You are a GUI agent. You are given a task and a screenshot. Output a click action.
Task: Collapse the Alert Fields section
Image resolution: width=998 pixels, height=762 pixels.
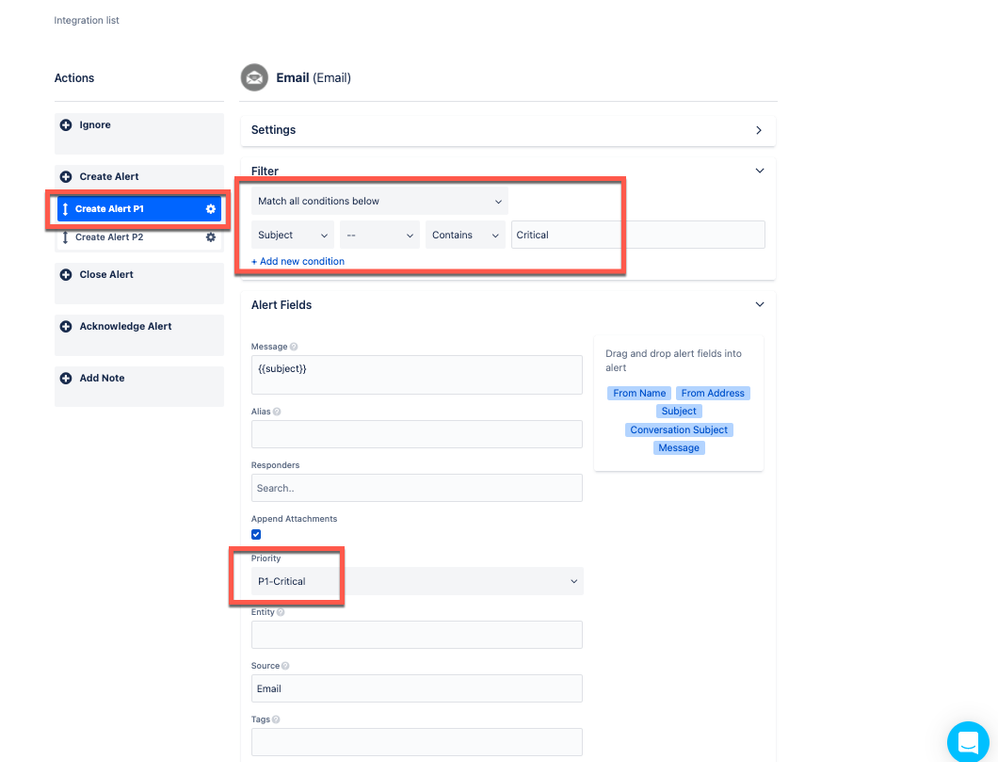pyautogui.click(x=759, y=304)
